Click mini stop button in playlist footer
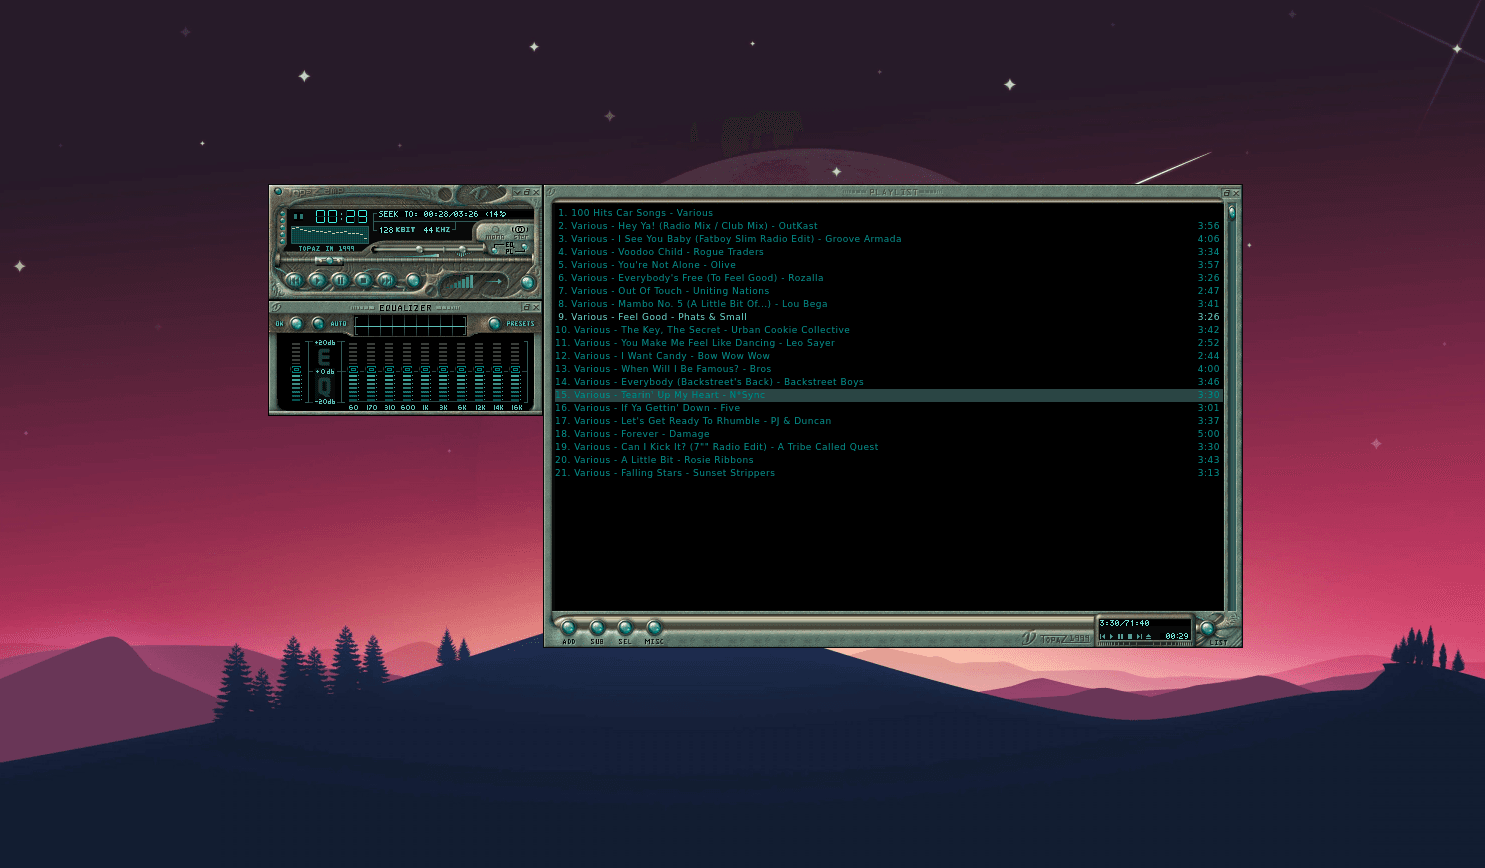This screenshot has height=868, width=1485. (x=1130, y=636)
